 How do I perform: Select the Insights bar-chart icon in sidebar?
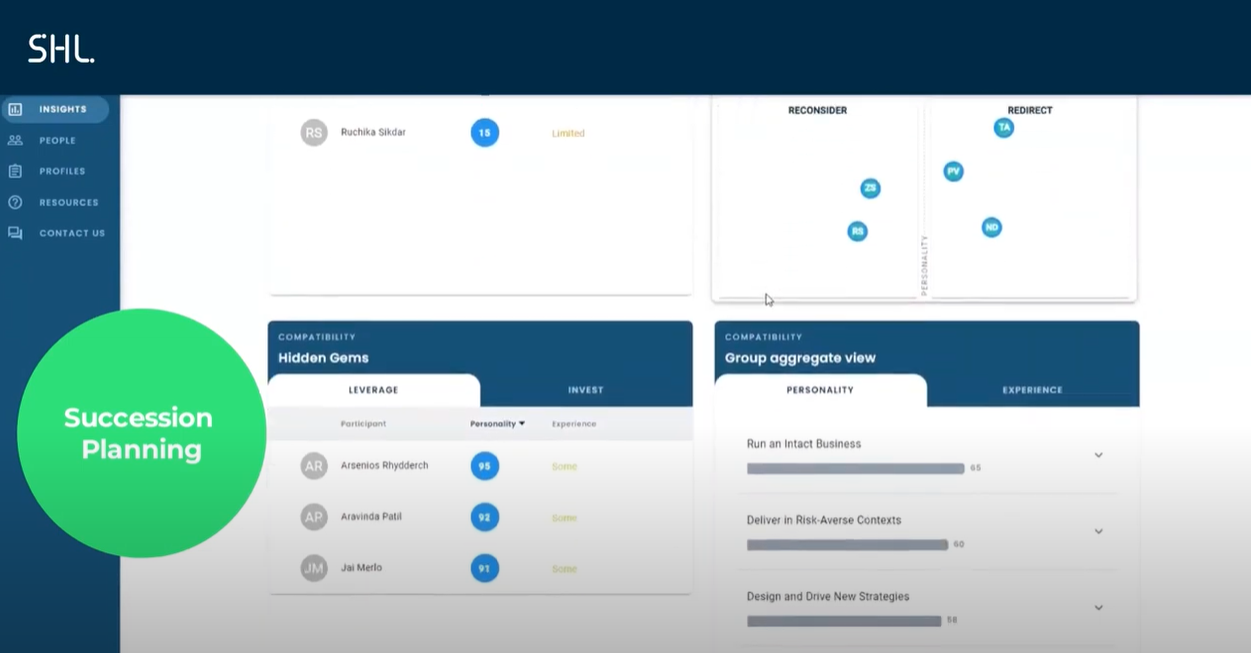14,109
